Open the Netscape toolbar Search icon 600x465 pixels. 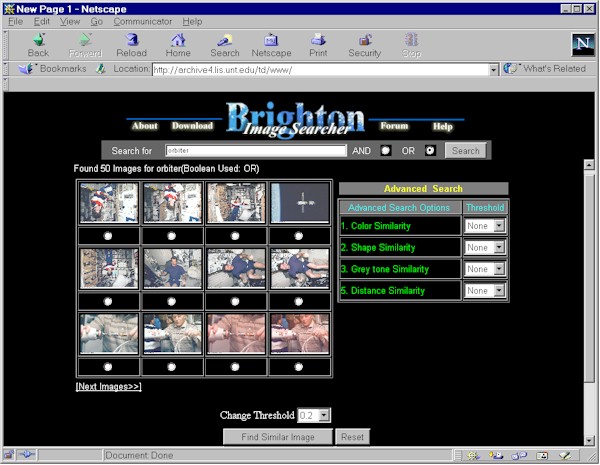[x=225, y=40]
